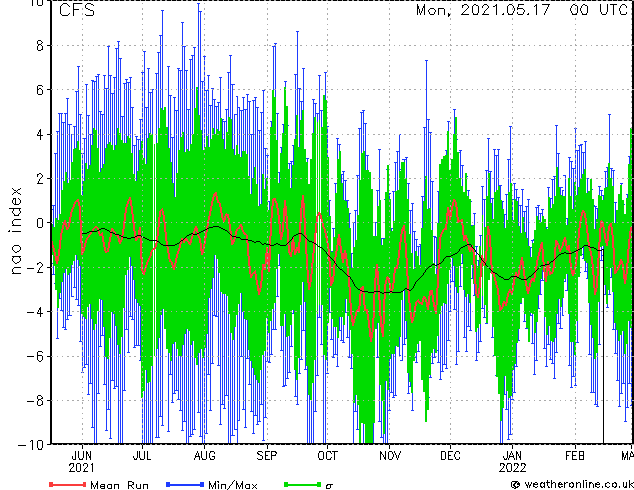Click the JUL axis label

pos(142,456)
